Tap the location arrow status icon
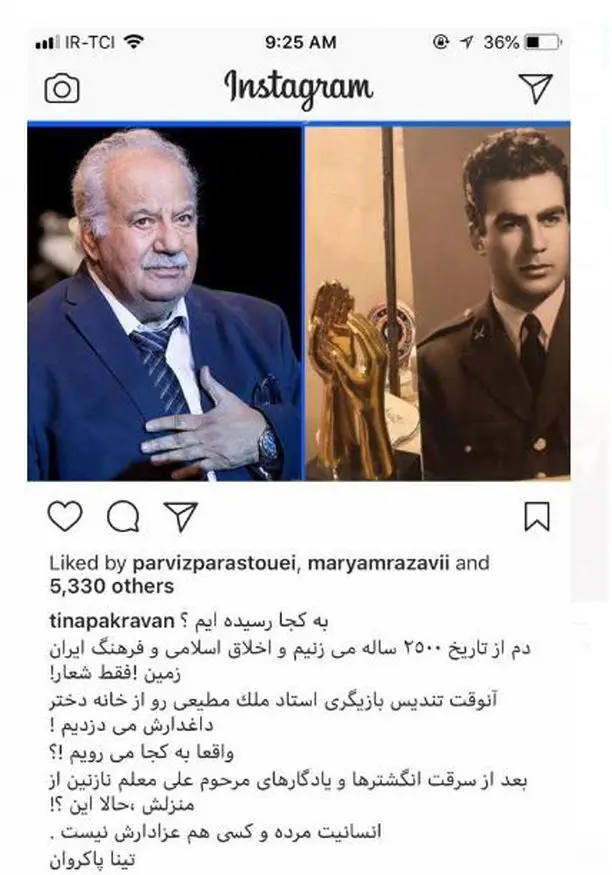The image size is (612, 875). click(467, 42)
